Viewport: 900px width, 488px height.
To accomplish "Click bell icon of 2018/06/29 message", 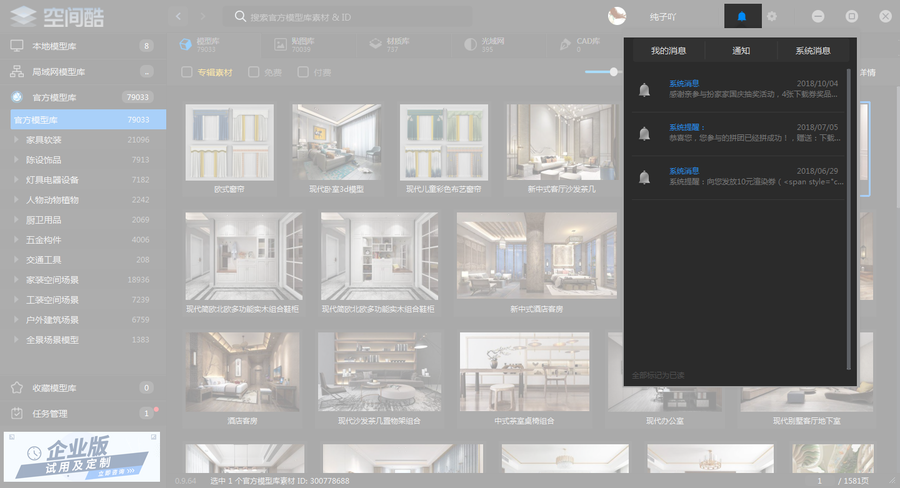I will point(645,177).
